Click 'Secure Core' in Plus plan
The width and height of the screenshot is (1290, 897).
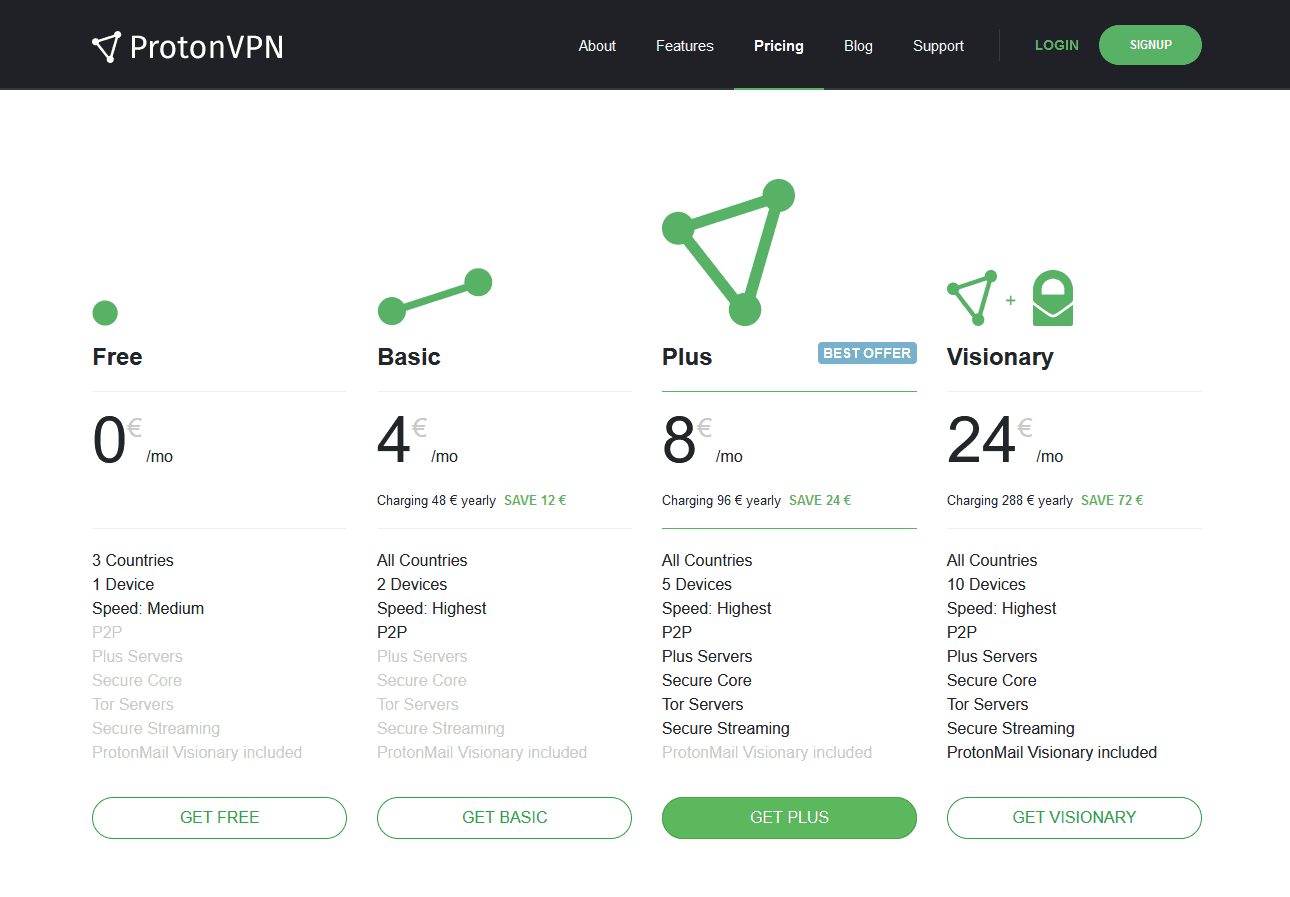(706, 680)
